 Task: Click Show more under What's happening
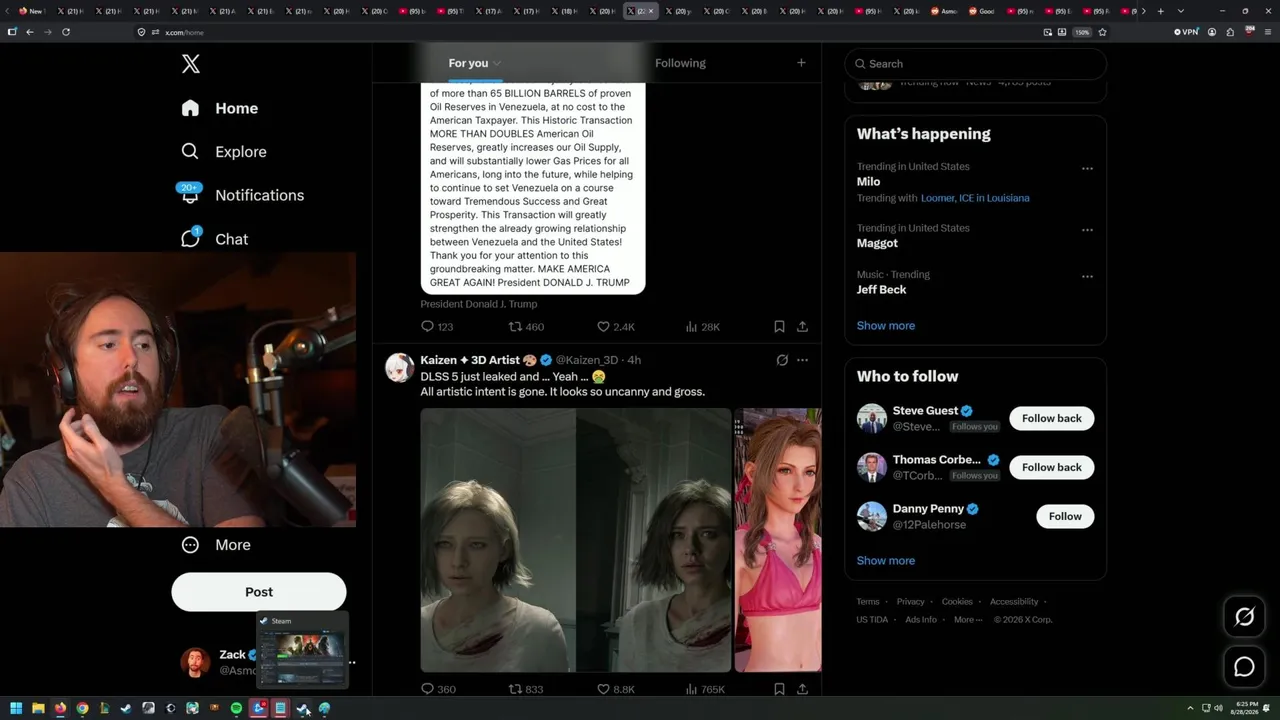pos(885,326)
